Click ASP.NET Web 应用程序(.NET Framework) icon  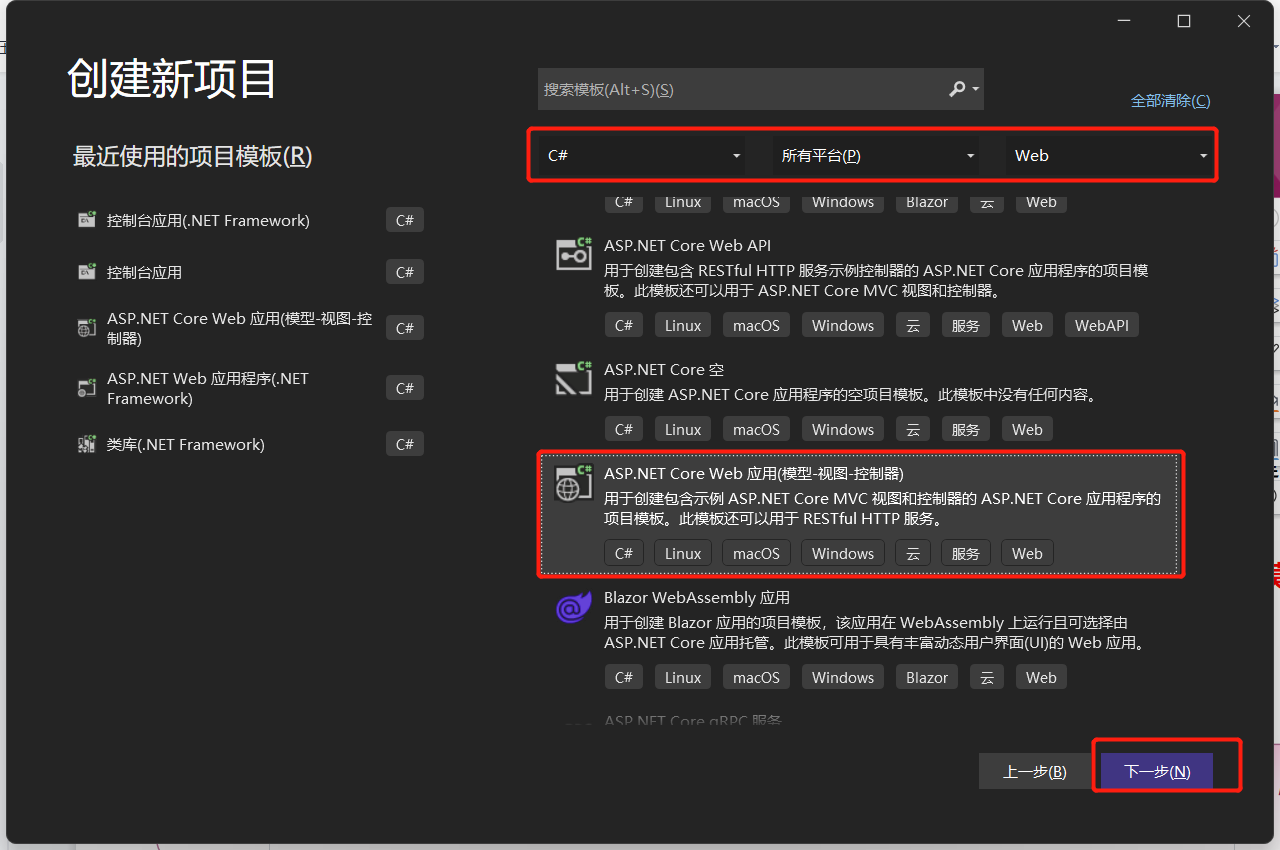pos(87,388)
